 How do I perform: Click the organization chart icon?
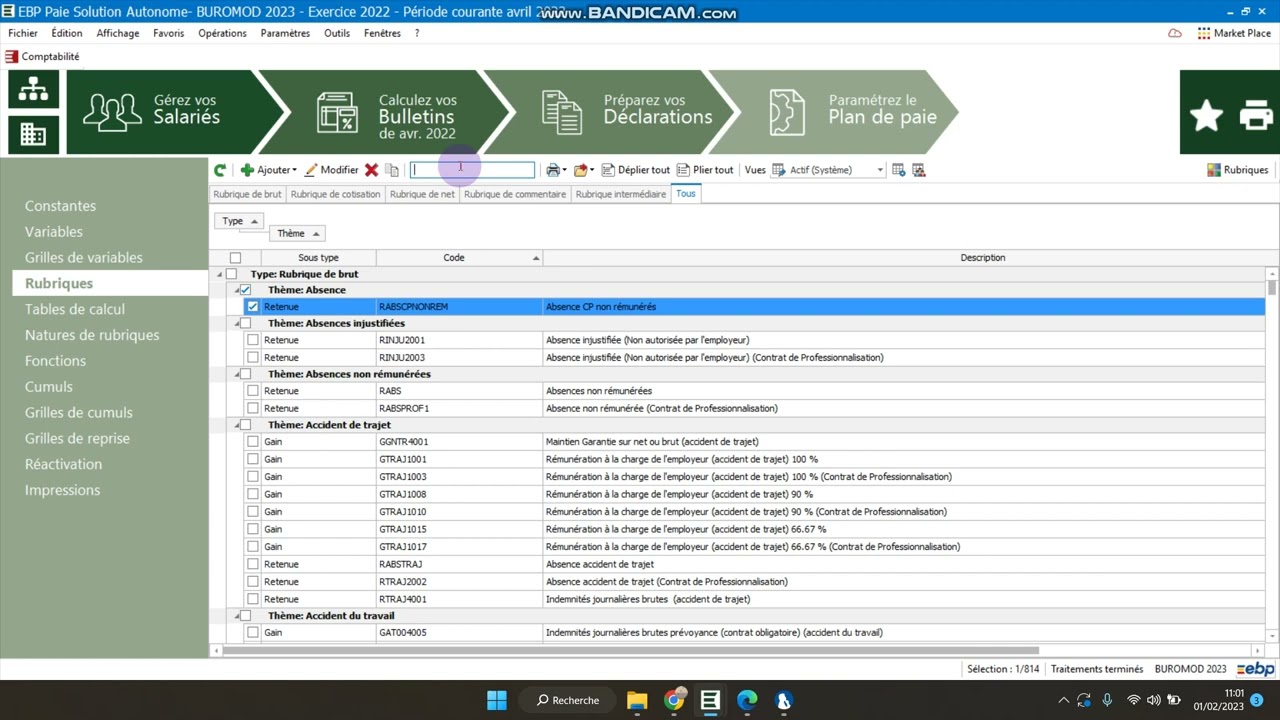coord(33,90)
